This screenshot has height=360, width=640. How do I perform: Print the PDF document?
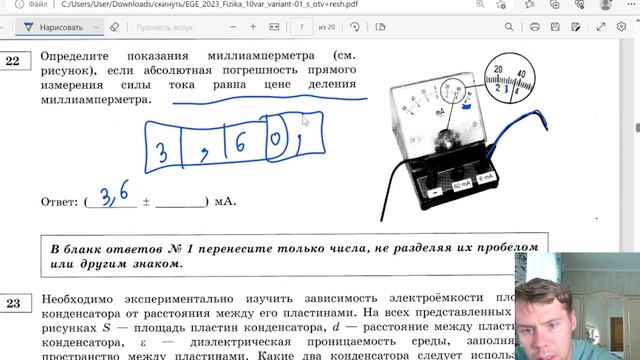click(x=535, y=27)
